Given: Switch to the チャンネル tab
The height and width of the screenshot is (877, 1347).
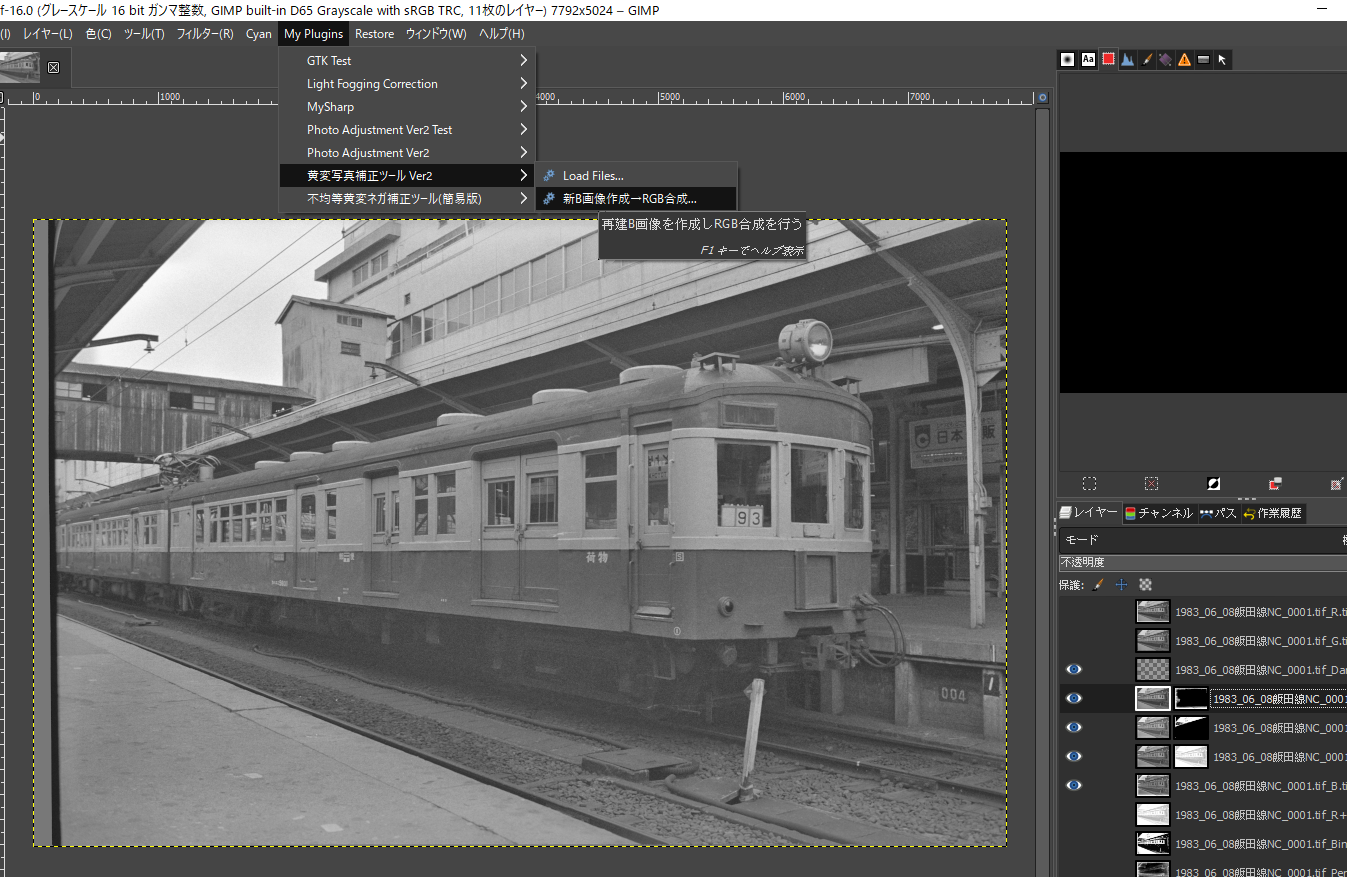Looking at the screenshot, I should click(x=1159, y=513).
